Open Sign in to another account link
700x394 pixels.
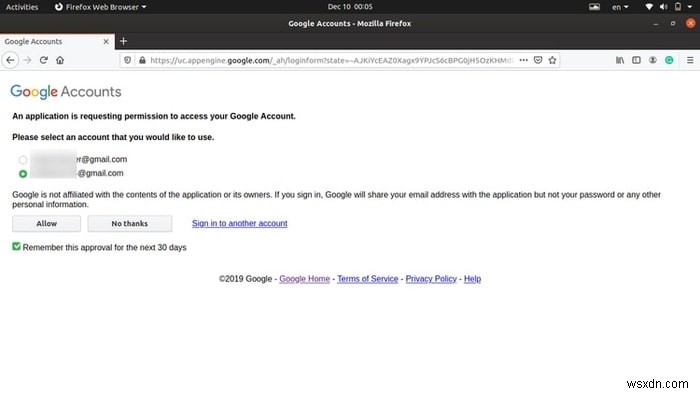240,223
